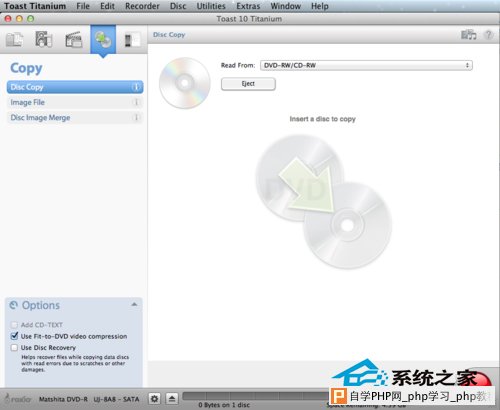
Task: Select the Audio category icon
Action: (44, 39)
